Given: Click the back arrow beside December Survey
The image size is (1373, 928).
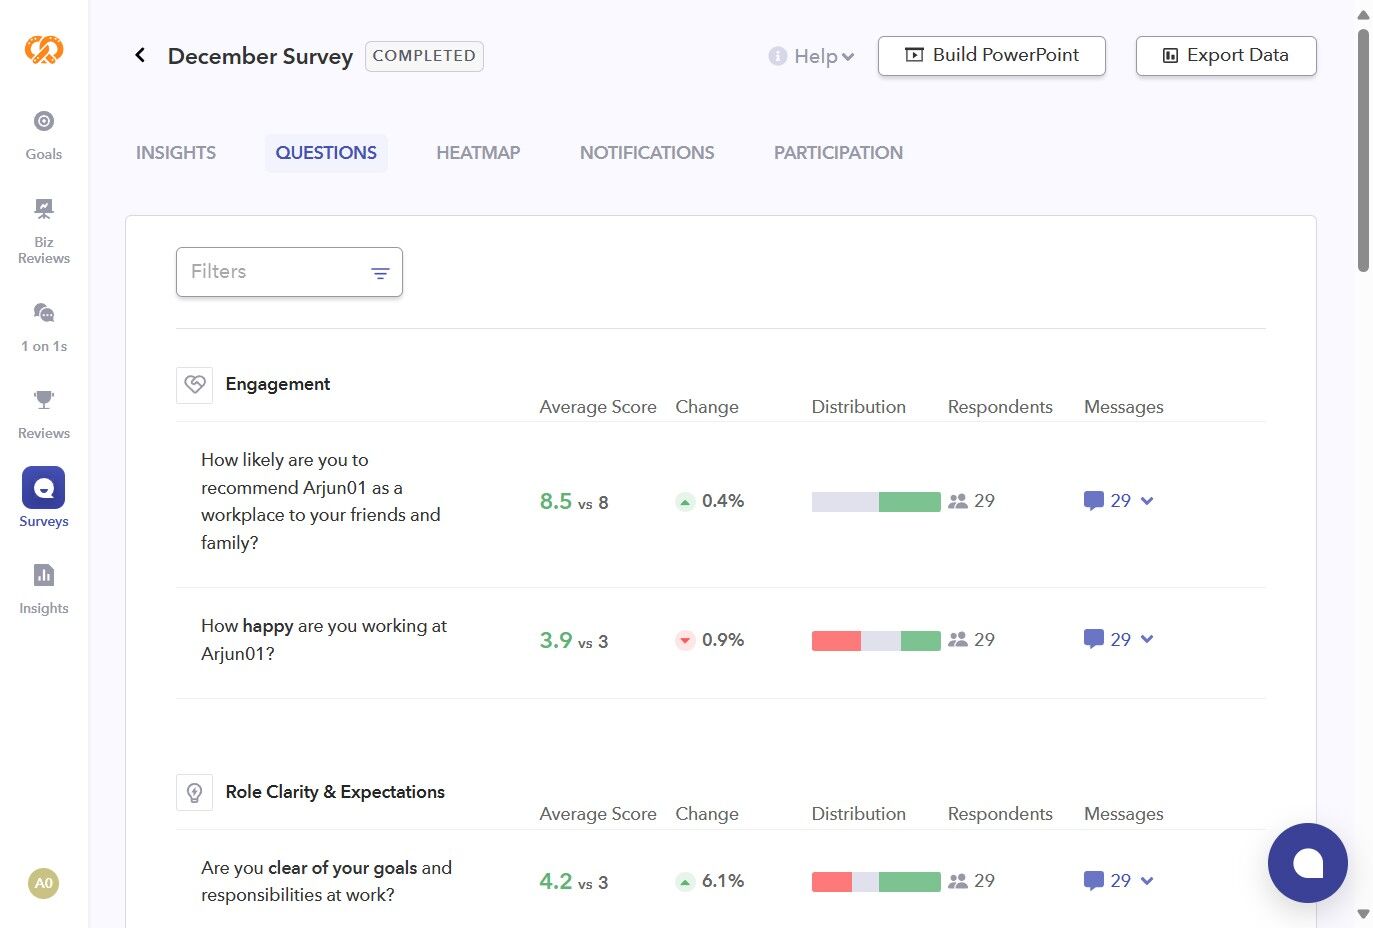Looking at the screenshot, I should (x=140, y=56).
